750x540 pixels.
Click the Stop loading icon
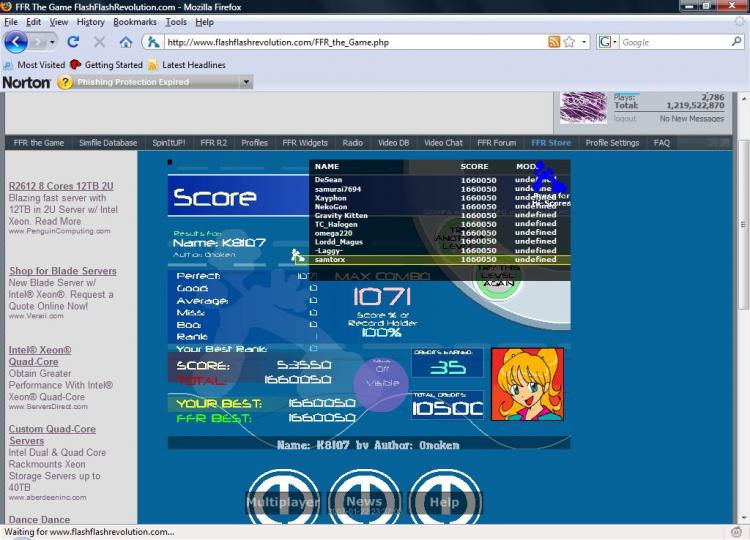(x=99, y=42)
